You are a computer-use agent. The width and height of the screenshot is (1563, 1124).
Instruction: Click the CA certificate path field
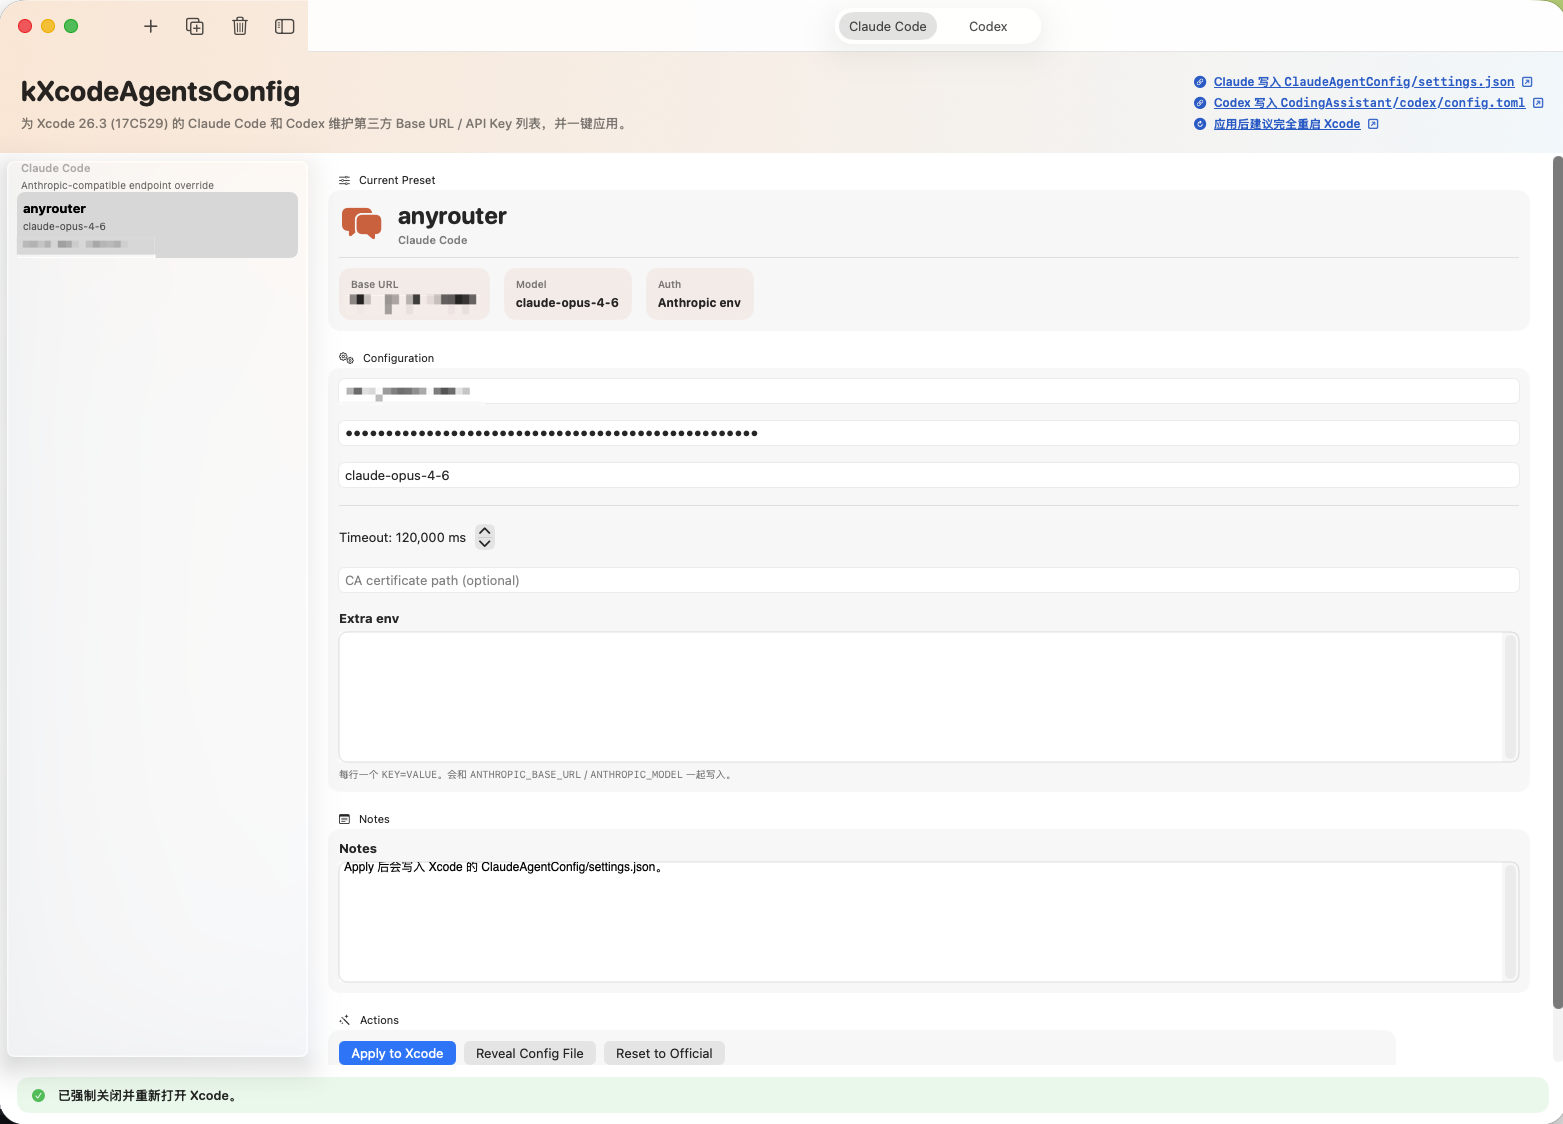pyautogui.click(x=929, y=580)
